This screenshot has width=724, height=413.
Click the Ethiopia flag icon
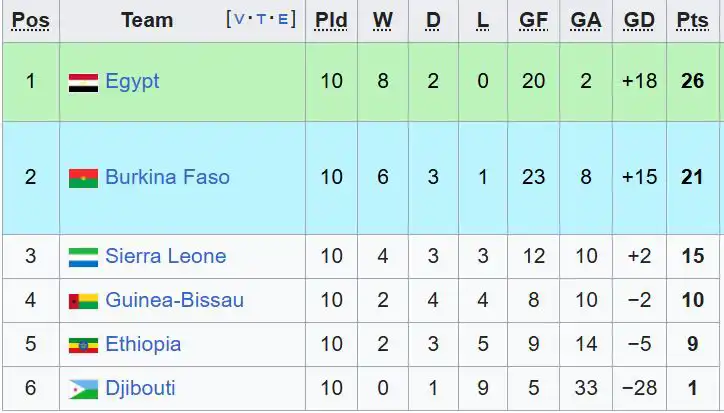(83, 345)
